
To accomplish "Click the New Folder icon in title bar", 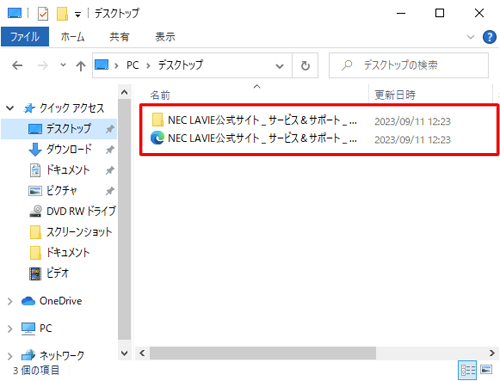I will click(62, 14).
